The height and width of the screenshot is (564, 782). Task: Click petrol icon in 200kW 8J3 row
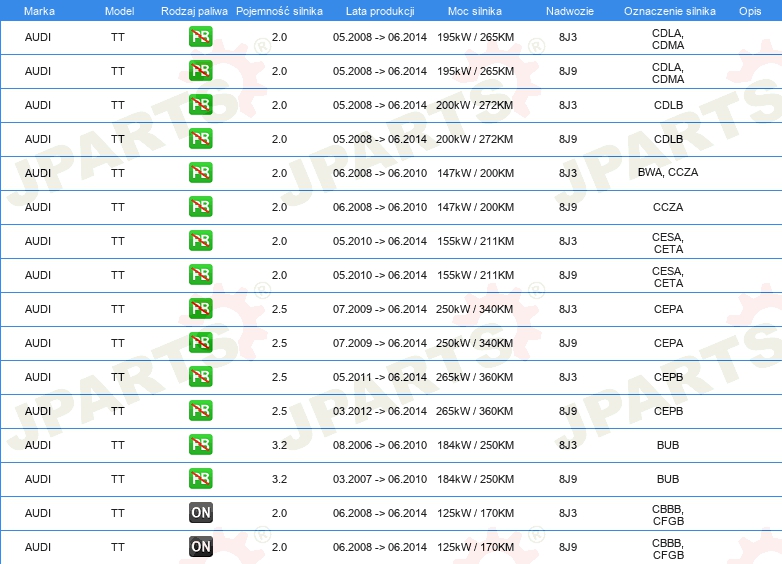[200, 105]
